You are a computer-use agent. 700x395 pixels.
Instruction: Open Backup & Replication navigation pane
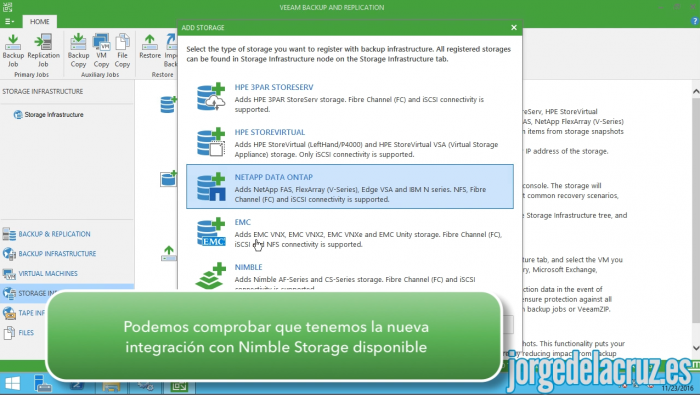pos(54,234)
